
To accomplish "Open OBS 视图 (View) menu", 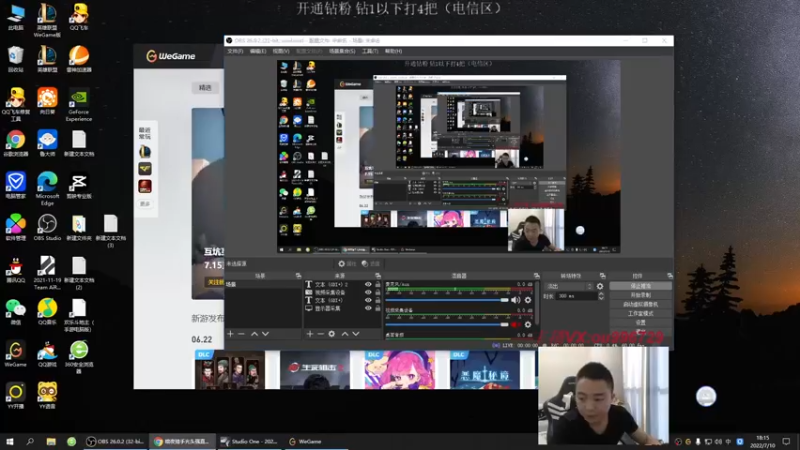I will tap(281, 51).
